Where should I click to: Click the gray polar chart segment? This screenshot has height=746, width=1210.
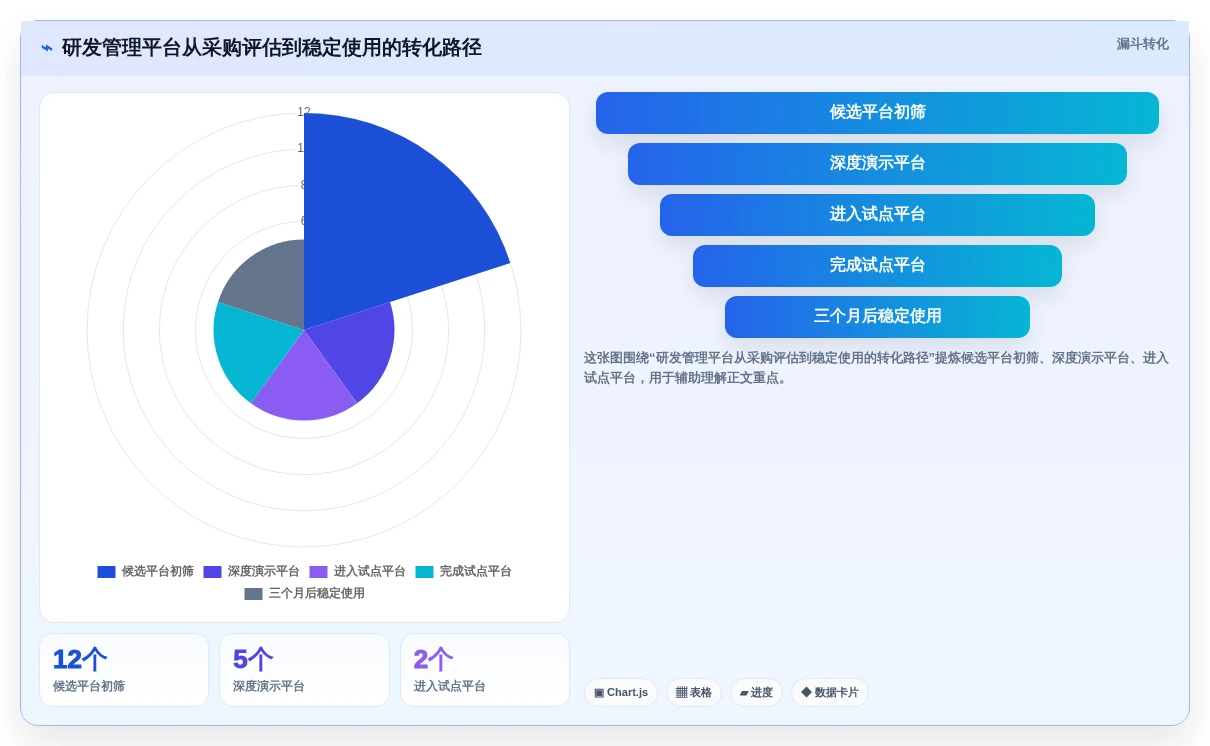[x=272, y=285]
